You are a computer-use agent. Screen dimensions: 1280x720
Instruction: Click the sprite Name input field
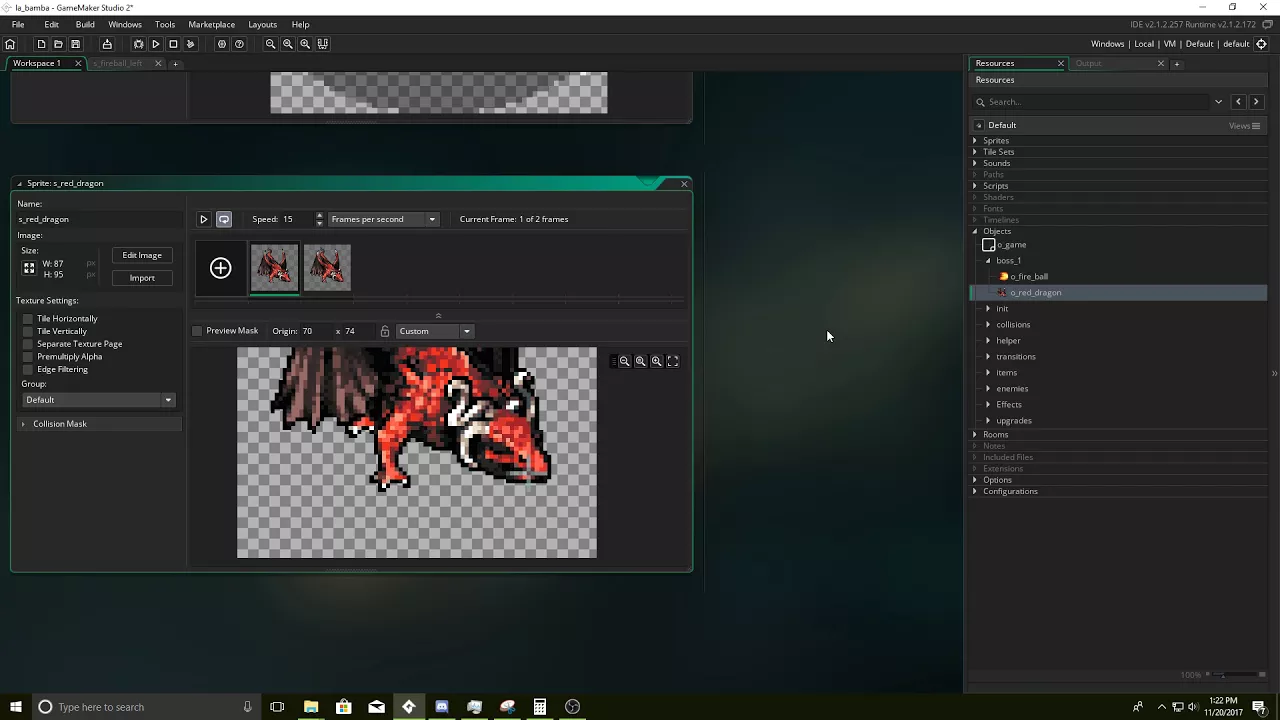[98, 219]
